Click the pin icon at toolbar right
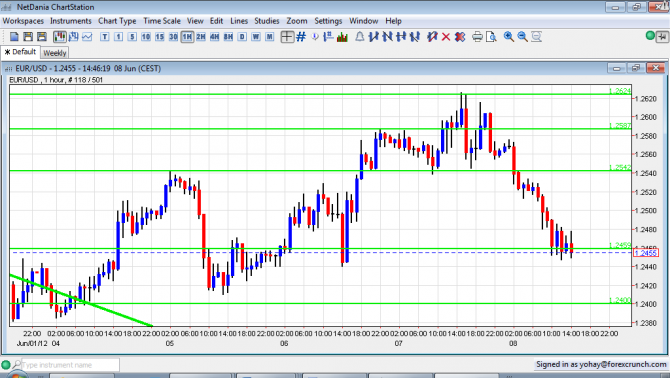The width and height of the screenshot is (670, 378). tap(662, 37)
